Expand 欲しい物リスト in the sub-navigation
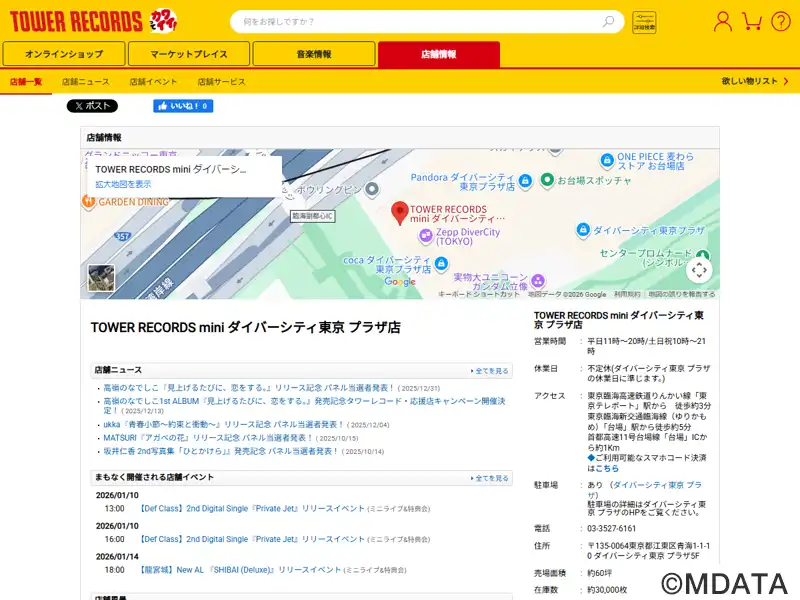Image resolution: width=800 pixels, height=600 pixels. coord(753,81)
